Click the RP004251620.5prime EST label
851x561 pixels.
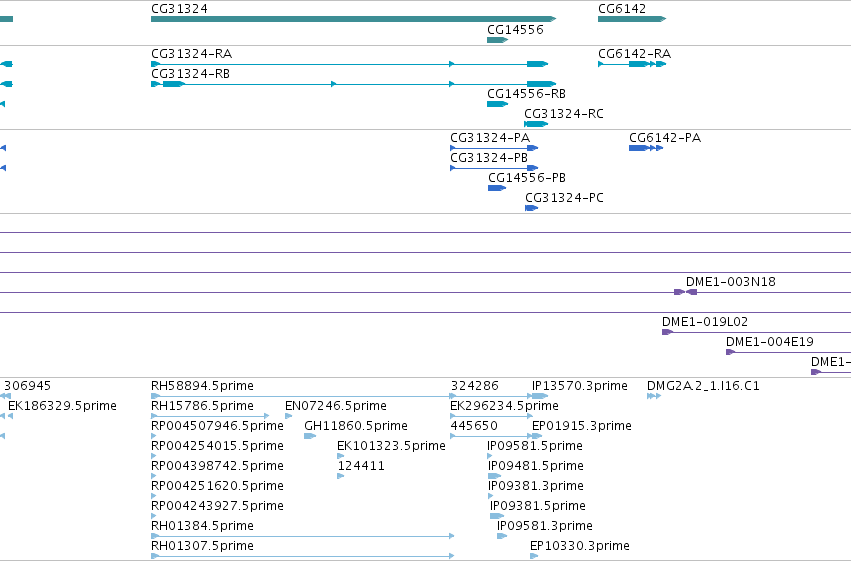[x=217, y=486]
